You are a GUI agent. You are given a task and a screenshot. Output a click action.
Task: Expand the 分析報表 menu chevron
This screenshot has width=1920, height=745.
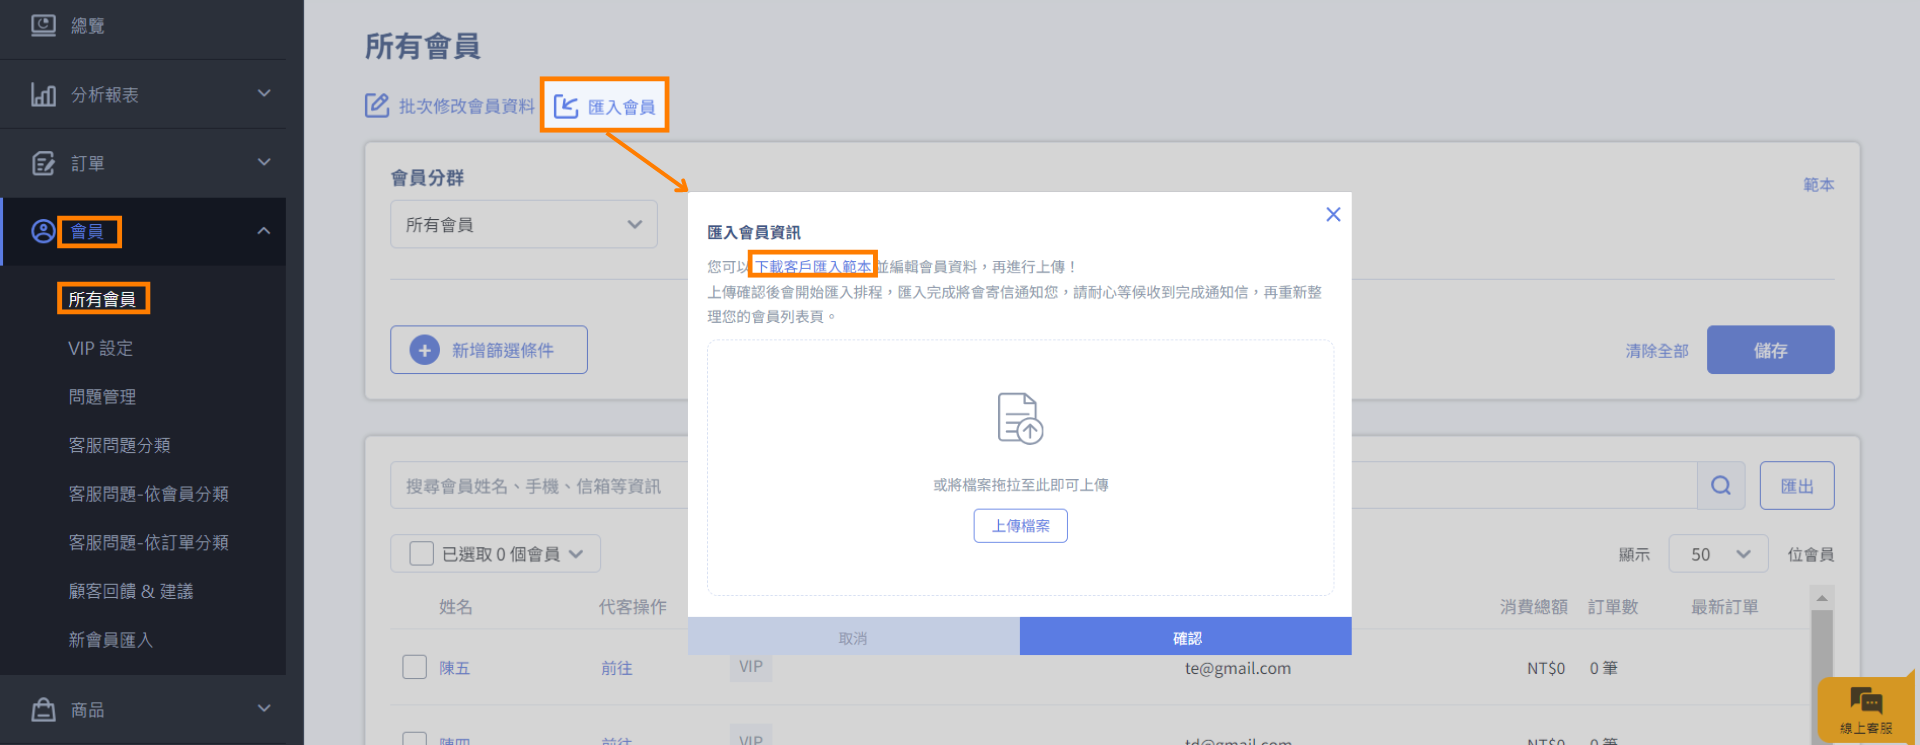264,93
